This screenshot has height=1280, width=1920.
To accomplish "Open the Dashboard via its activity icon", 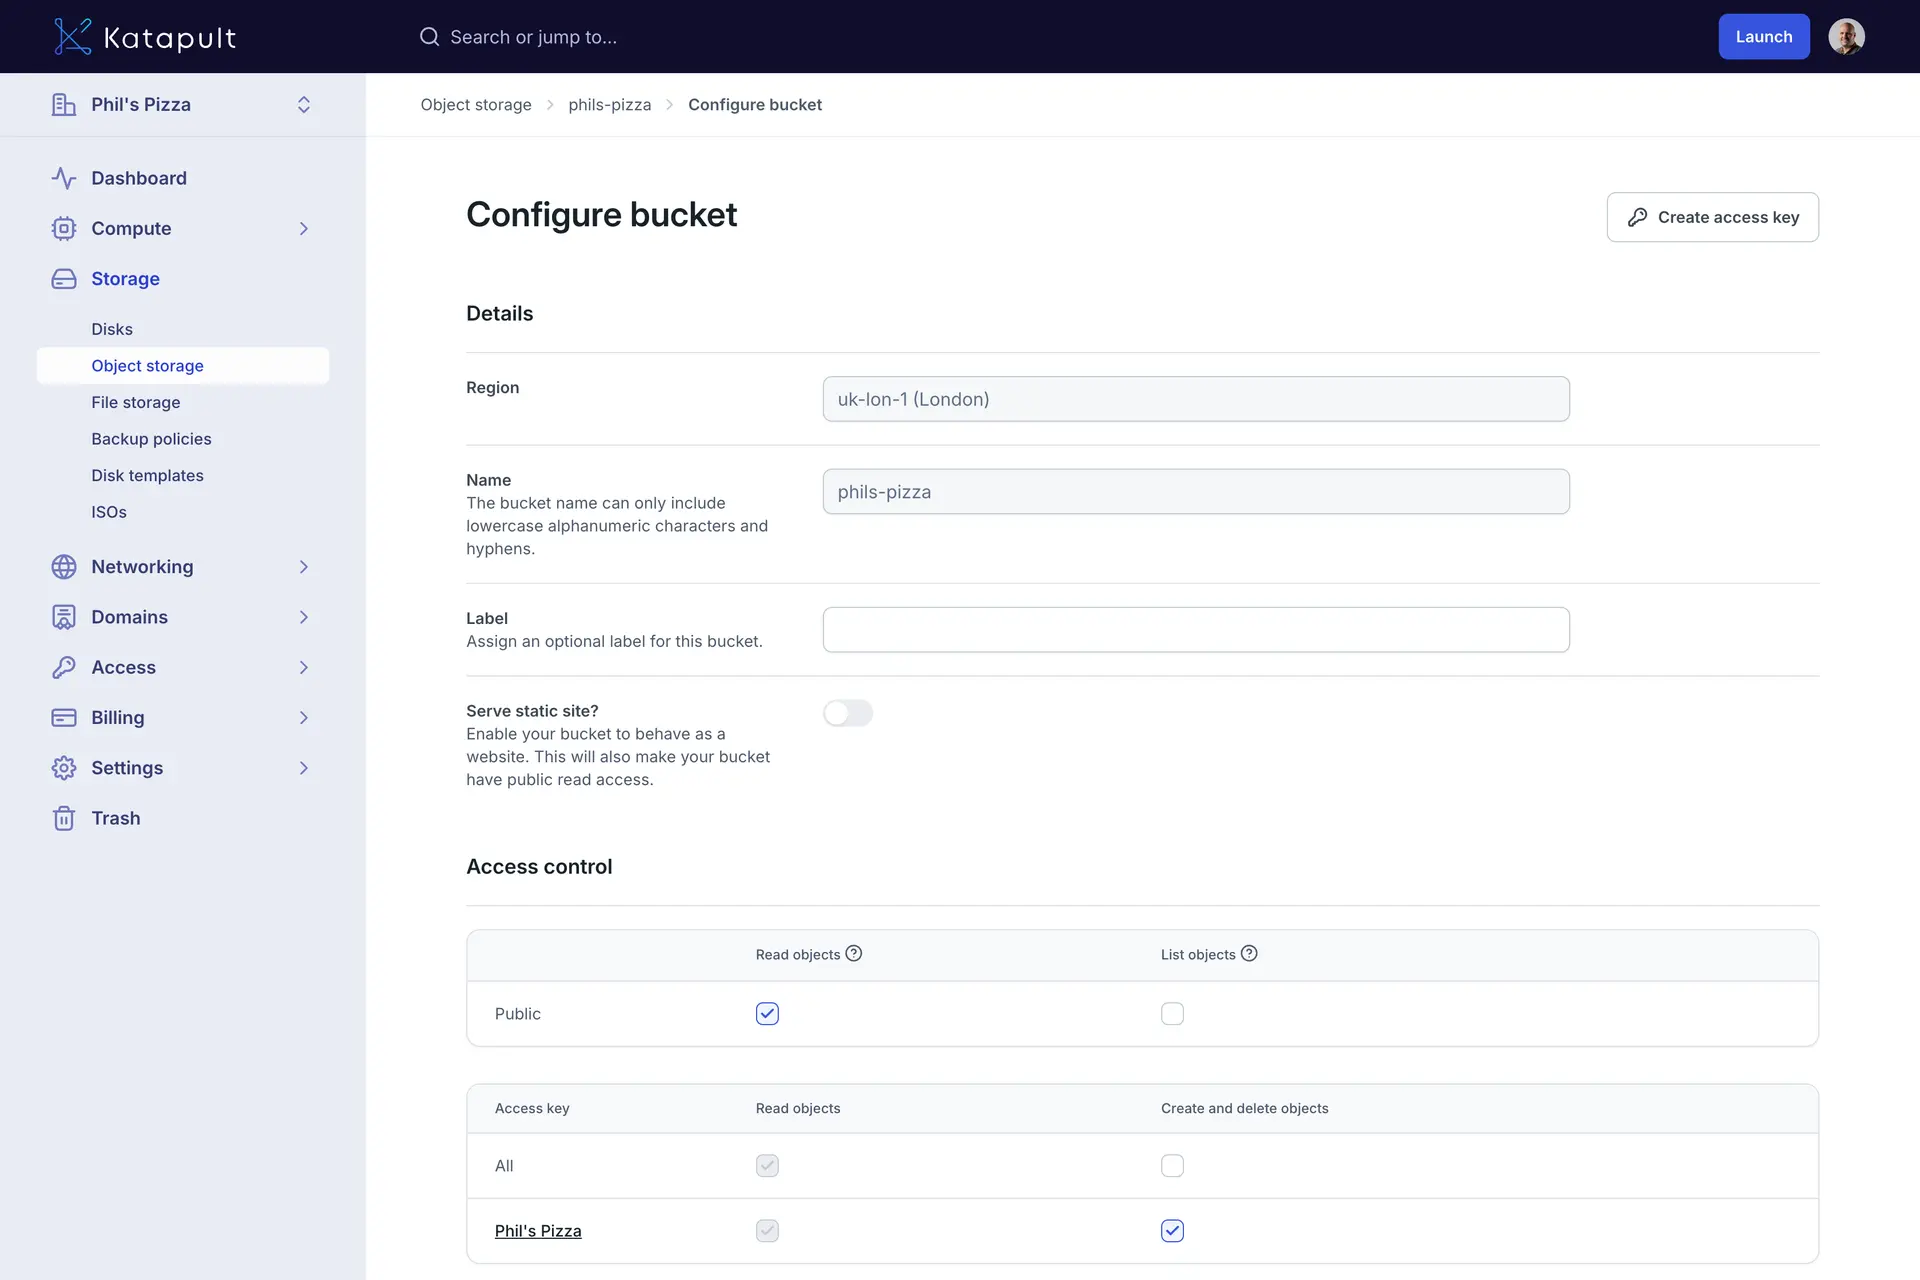I will [x=63, y=178].
